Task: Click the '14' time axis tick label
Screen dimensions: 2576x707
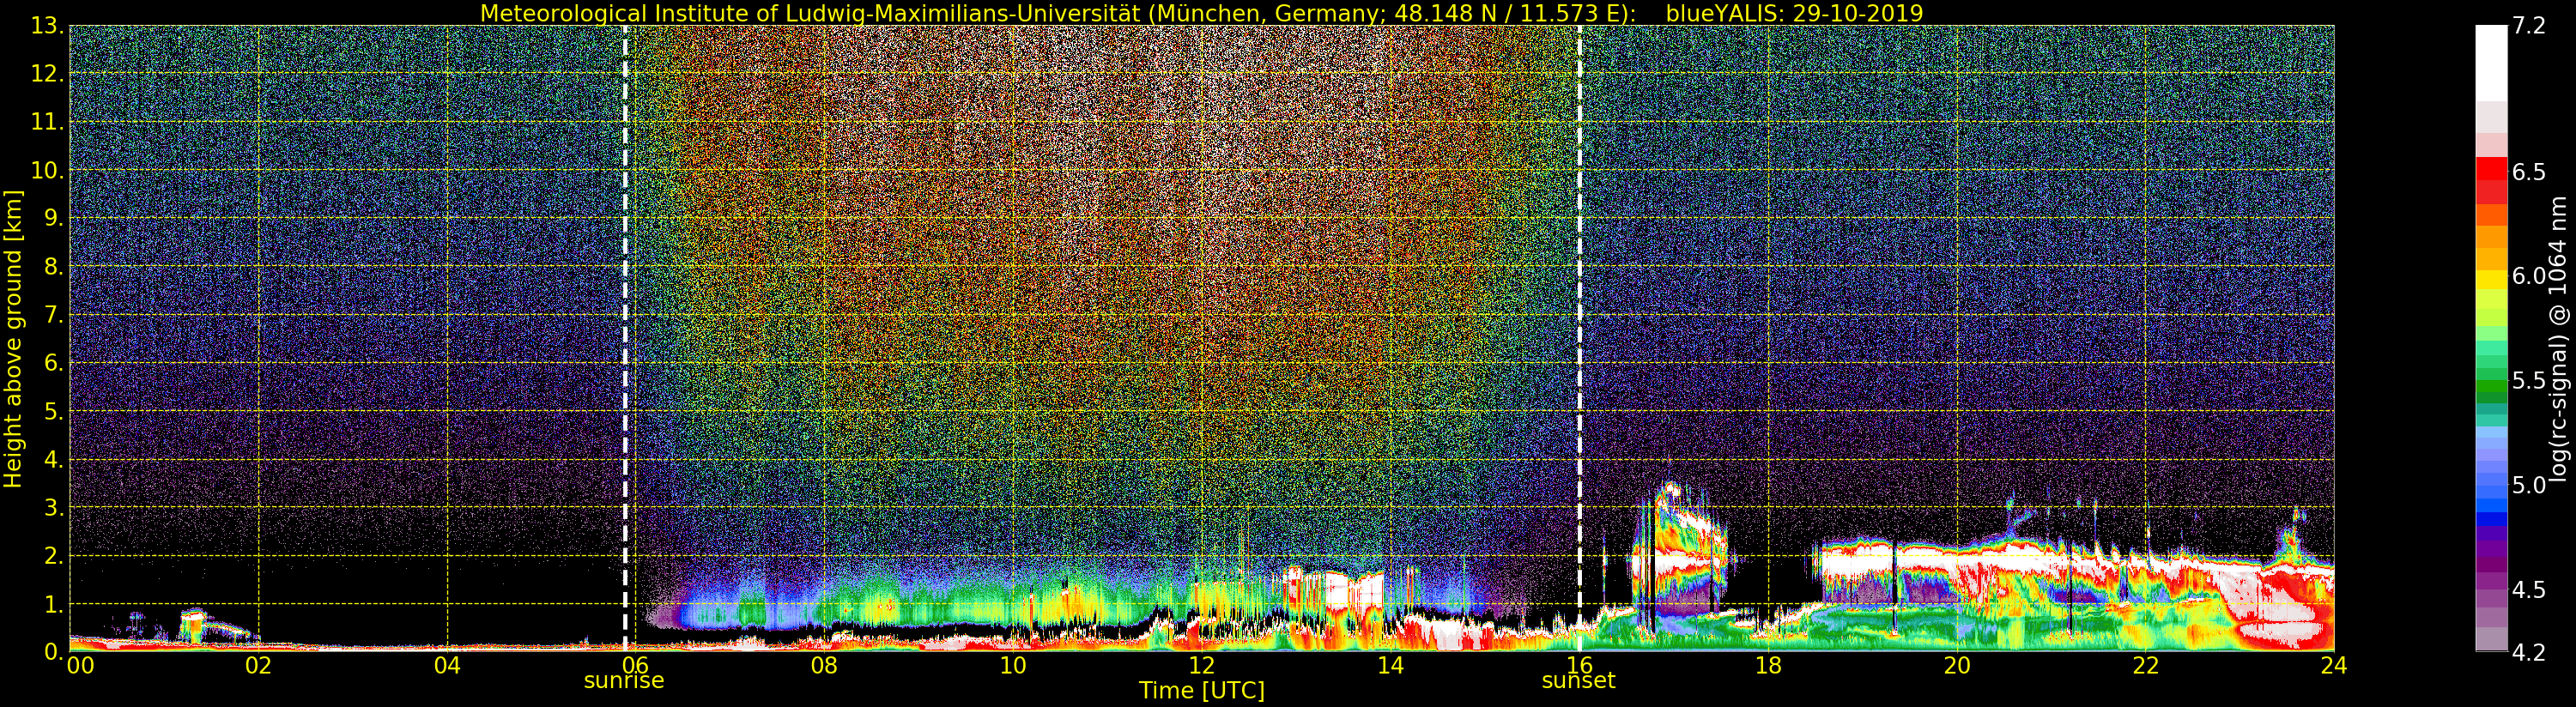Action: (1390, 665)
